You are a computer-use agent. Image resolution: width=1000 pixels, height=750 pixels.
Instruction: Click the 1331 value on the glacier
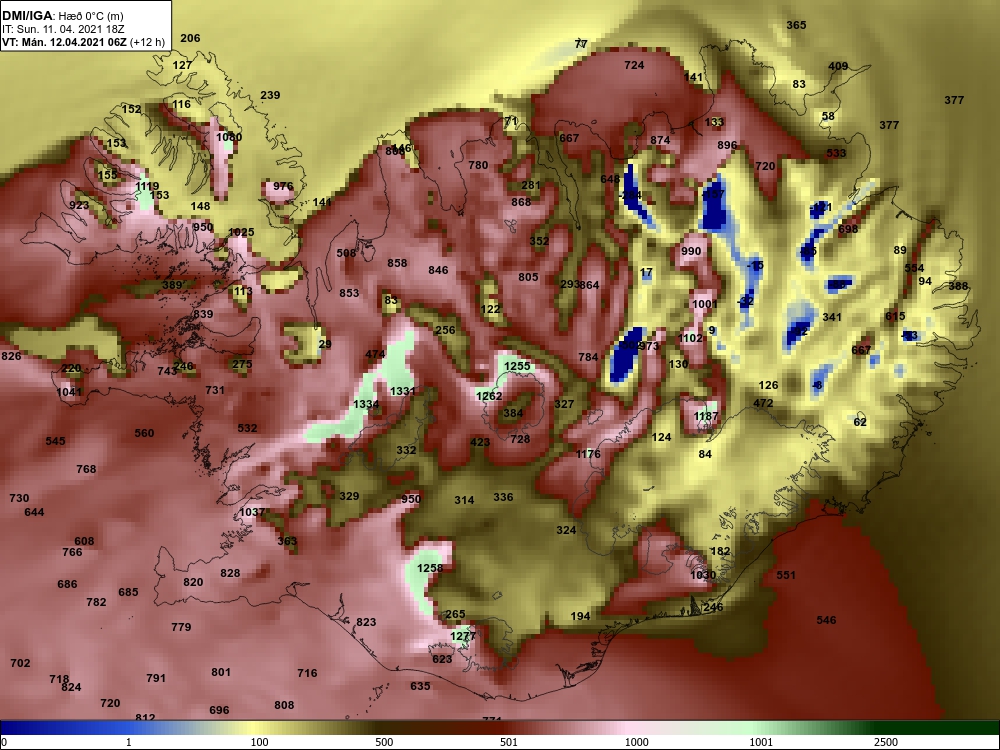pyautogui.click(x=403, y=392)
